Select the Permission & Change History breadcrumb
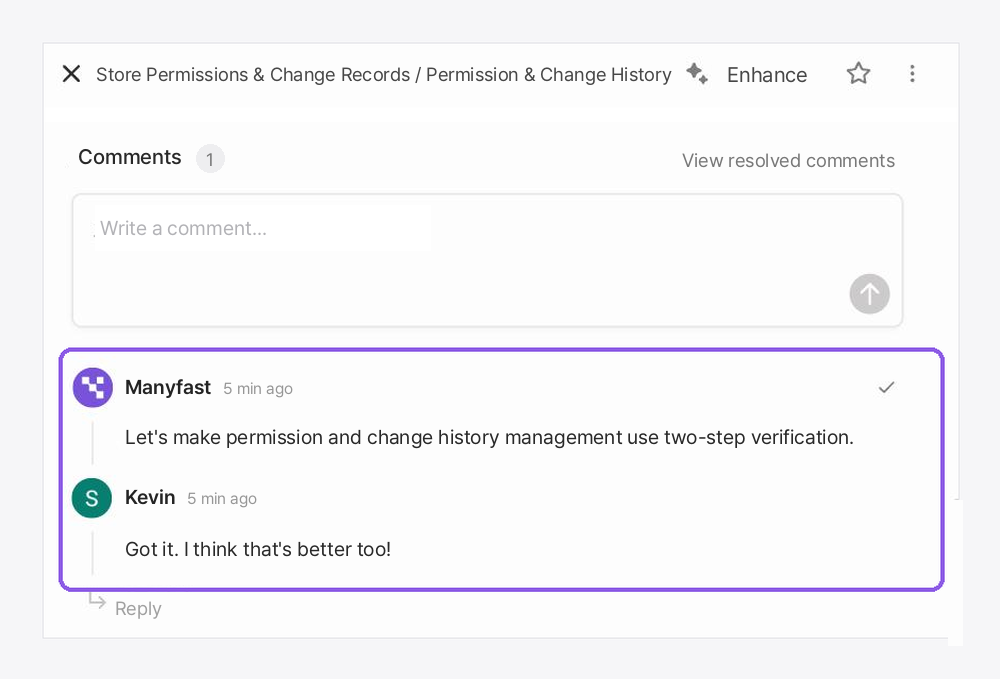The image size is (1000, 679). [548, 75]
